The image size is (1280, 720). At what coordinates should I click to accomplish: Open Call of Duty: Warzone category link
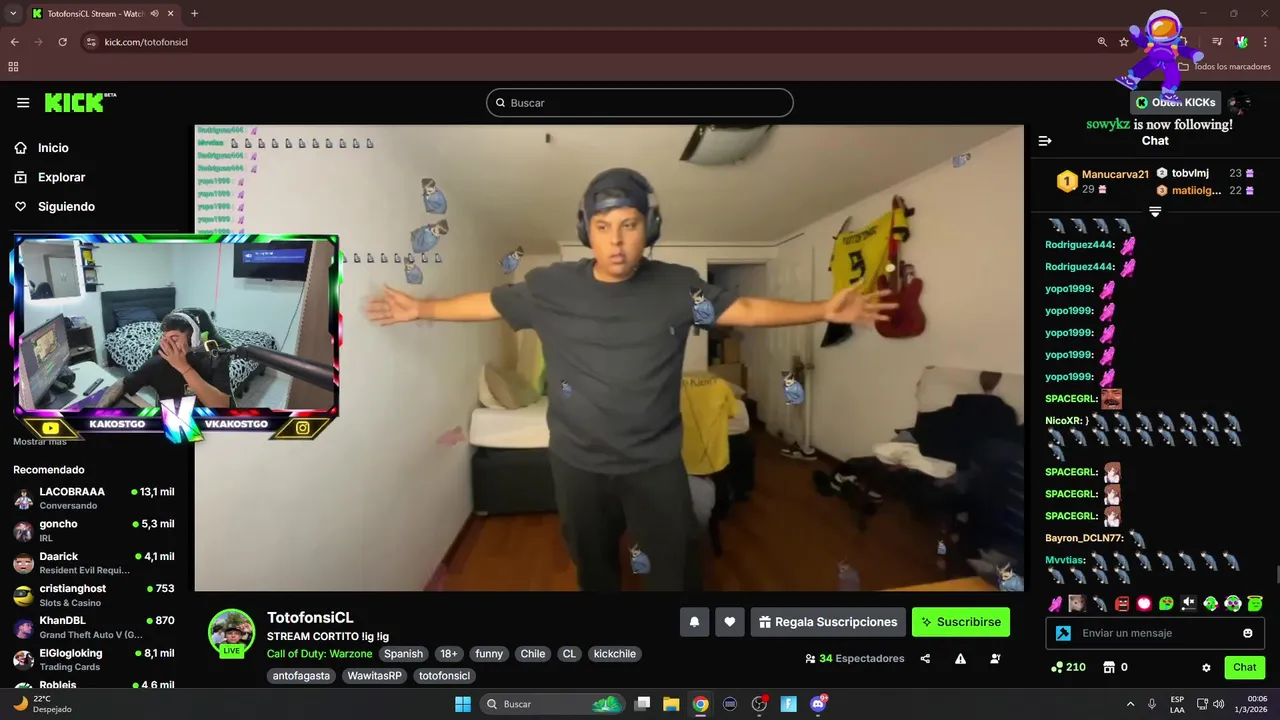tap(319, 654)
